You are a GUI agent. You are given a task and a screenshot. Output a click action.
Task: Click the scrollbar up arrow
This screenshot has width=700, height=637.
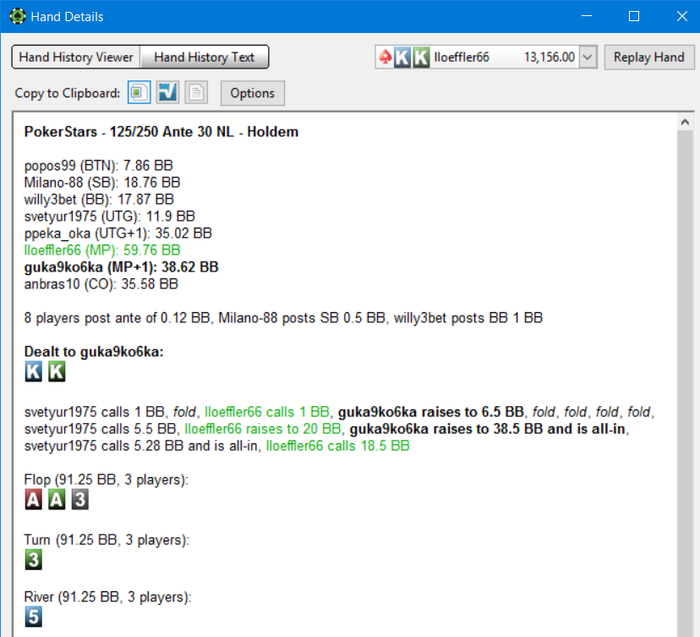(x=685, y=122)
